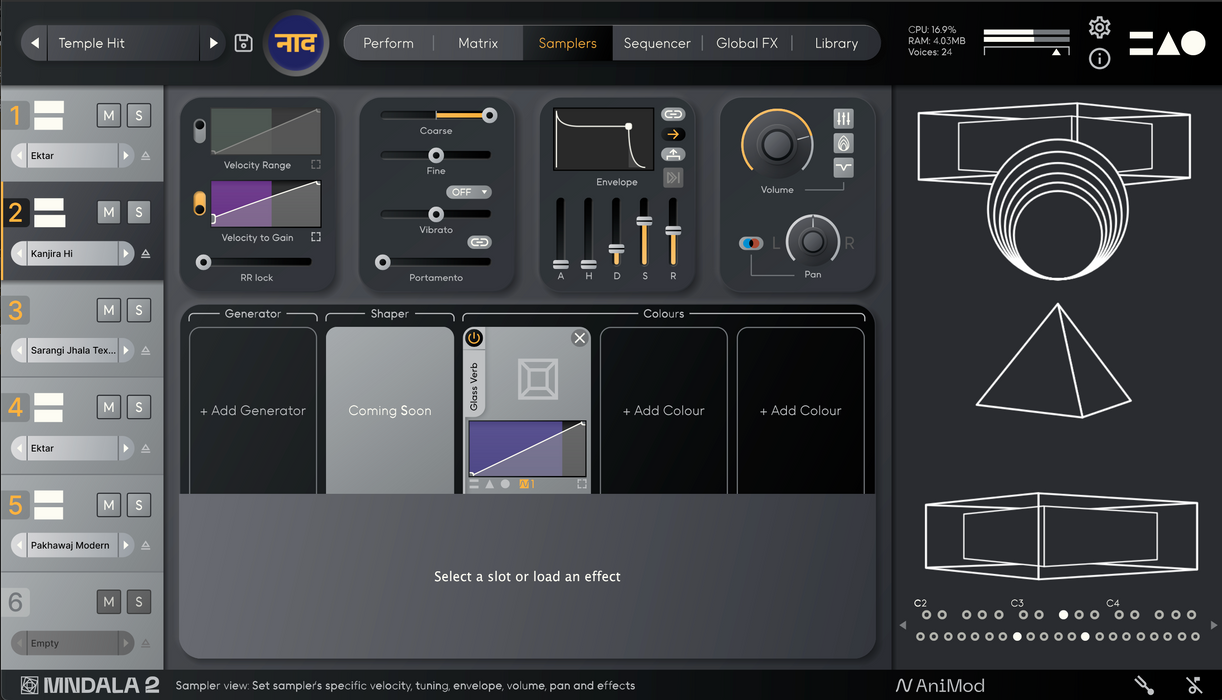Eject the Kanjira Hi sample in sampler 2
The height and width of the screenshot is (700, 1222).
pos(146,254)
